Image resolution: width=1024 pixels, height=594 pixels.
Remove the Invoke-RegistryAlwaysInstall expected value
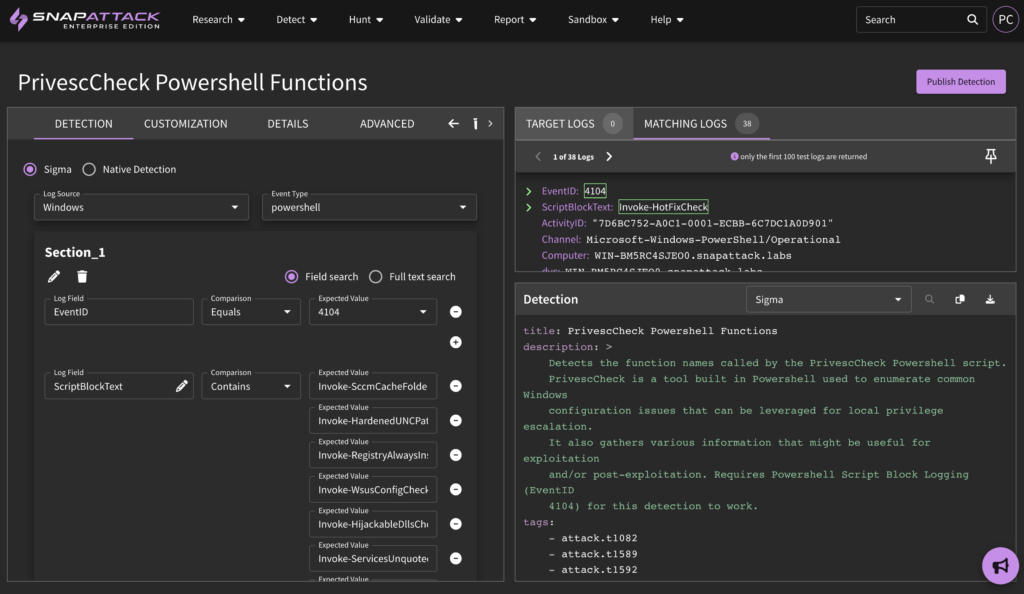click(456, 455)
